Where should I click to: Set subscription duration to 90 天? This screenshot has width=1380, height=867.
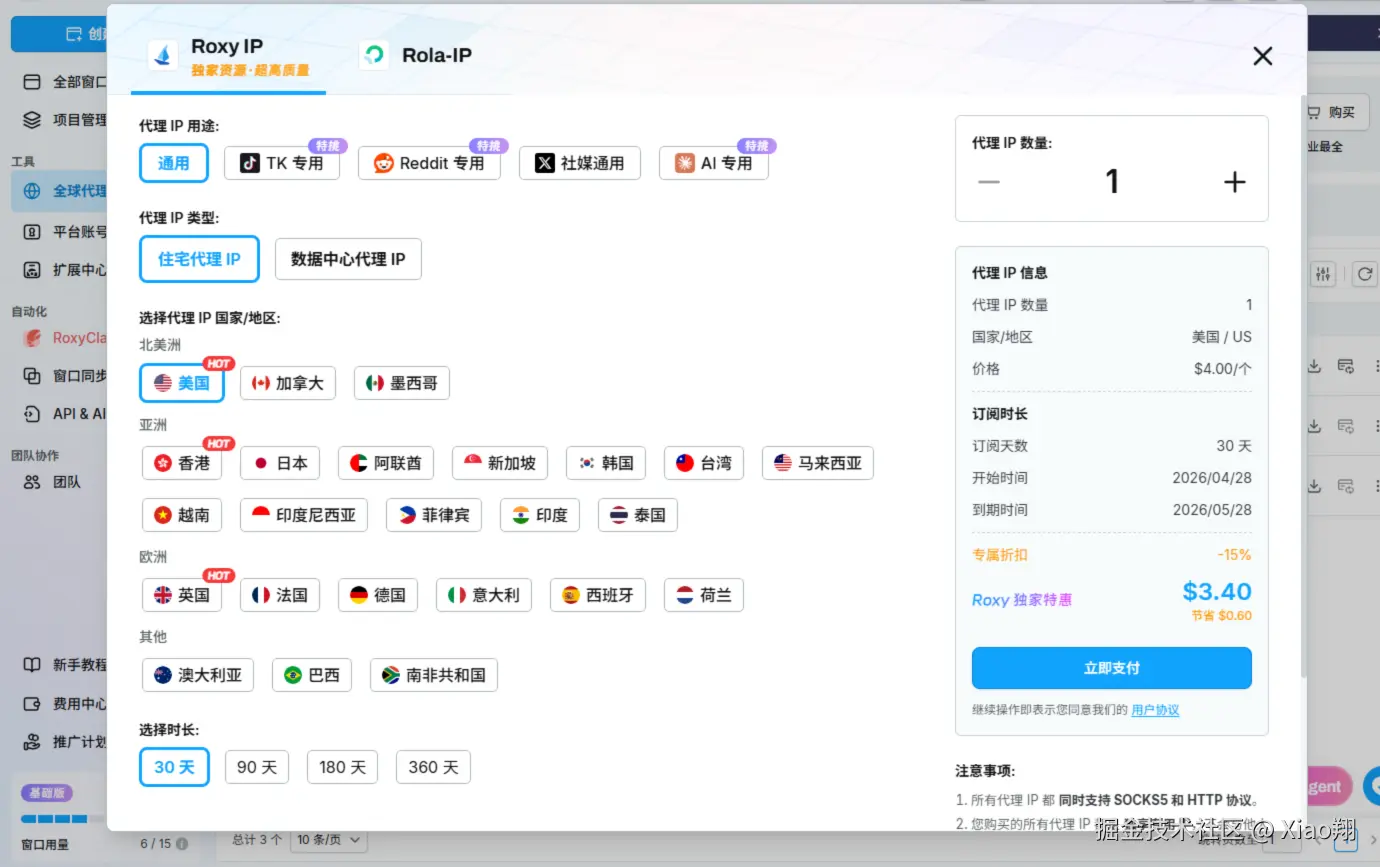(x=257, y=767)
